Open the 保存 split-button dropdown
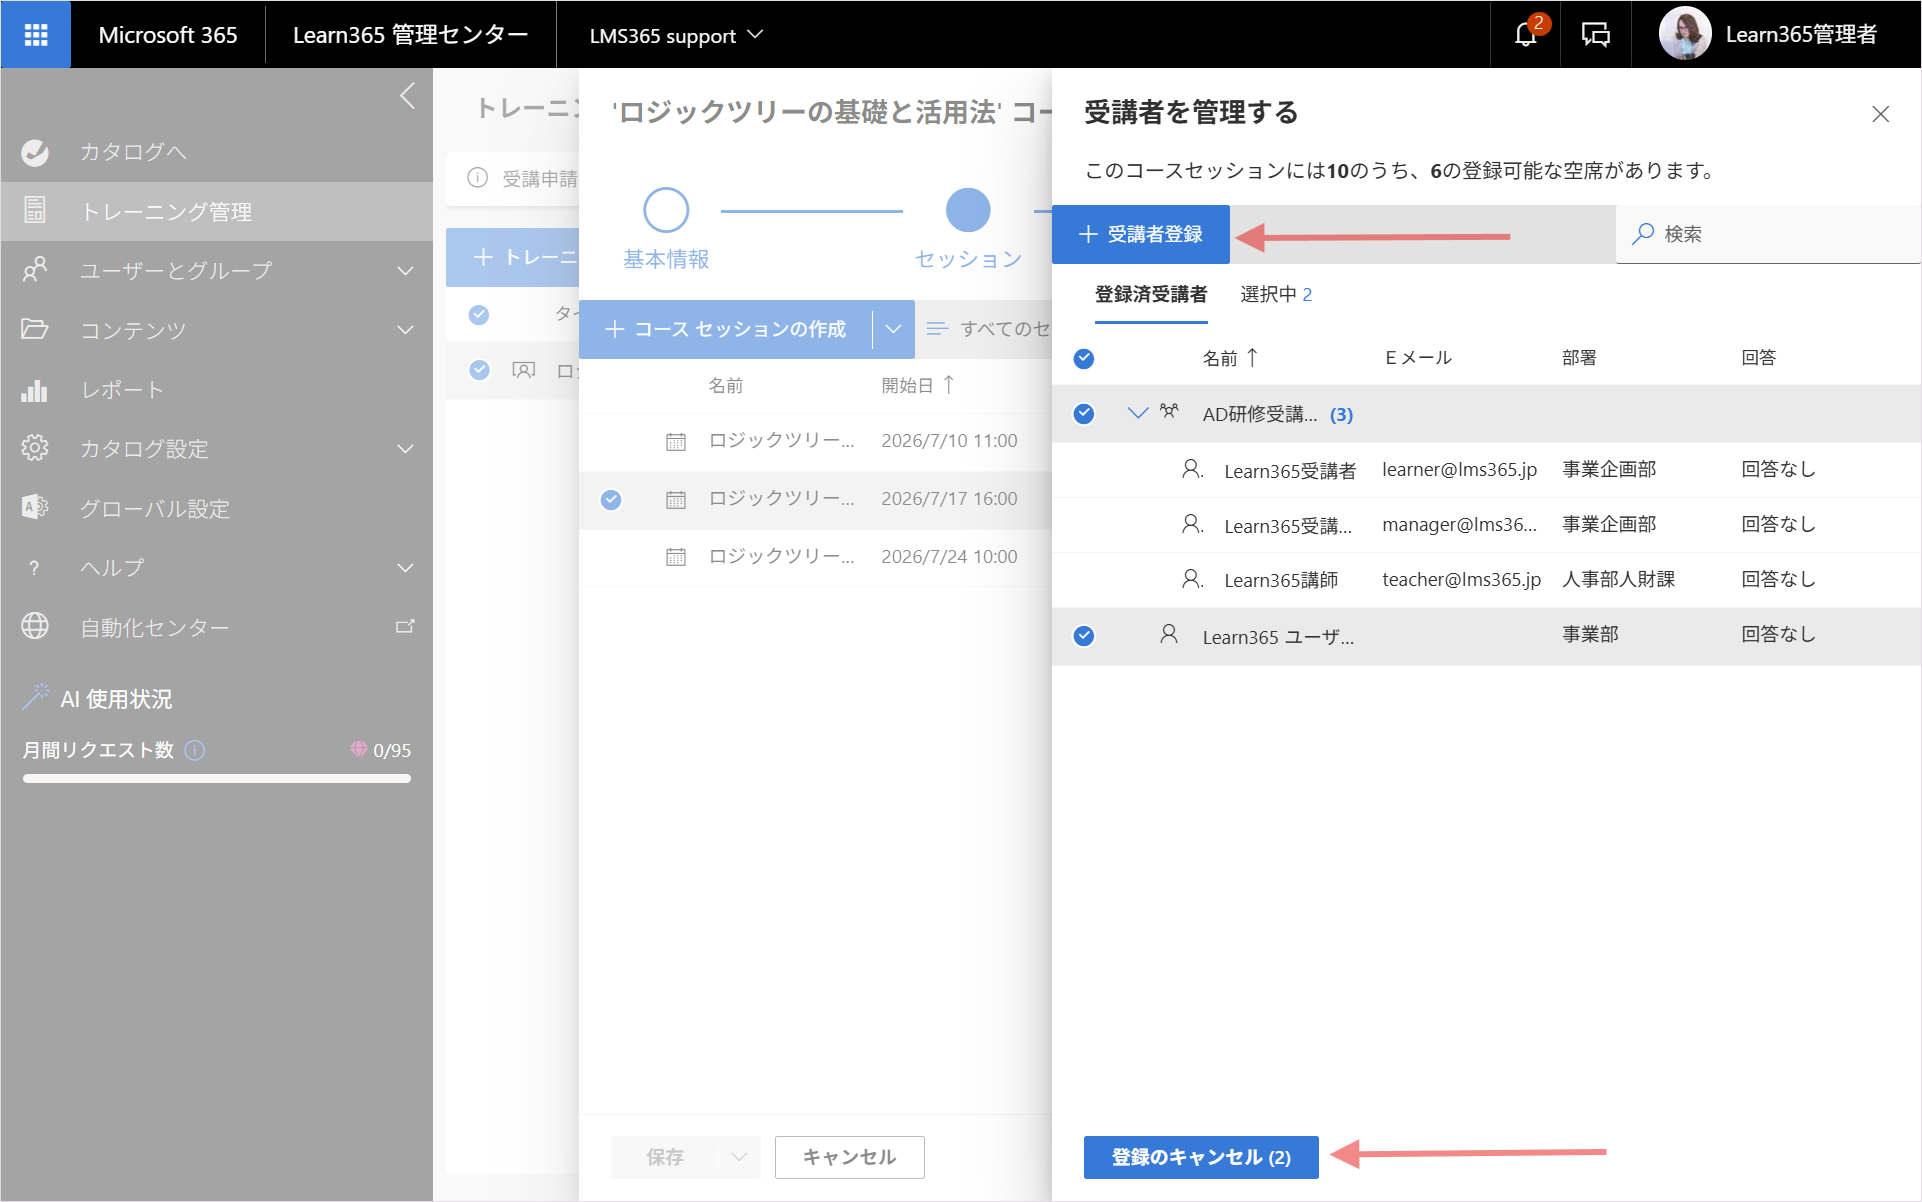Viewport: 1922px width, 1202px height. pyautogui.click(x=739, y=1157)
